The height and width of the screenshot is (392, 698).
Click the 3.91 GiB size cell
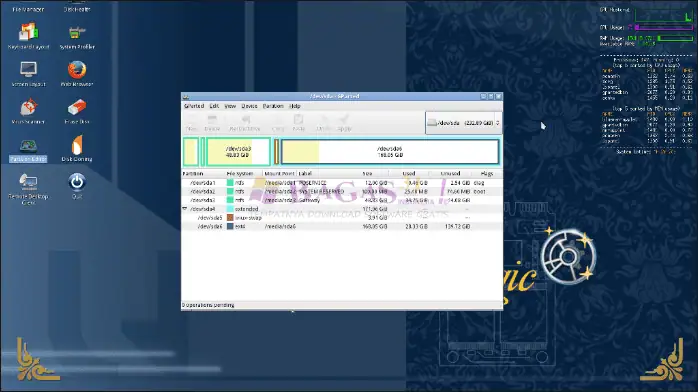377,218
